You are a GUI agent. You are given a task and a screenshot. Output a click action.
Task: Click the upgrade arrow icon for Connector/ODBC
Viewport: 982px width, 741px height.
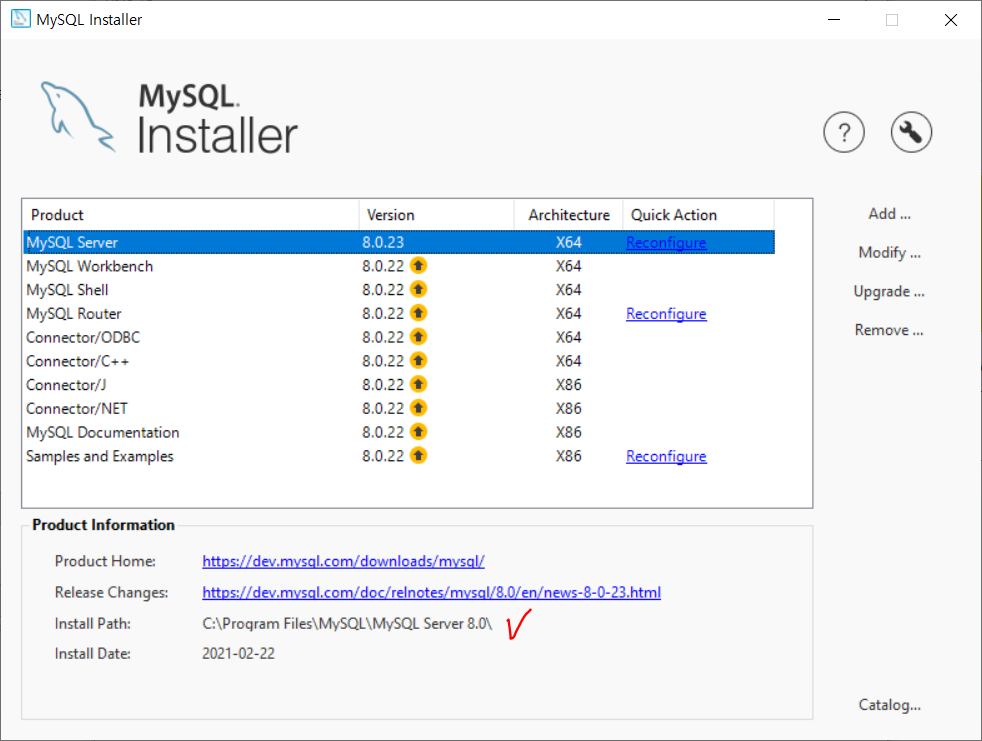(x=418, y=337)
